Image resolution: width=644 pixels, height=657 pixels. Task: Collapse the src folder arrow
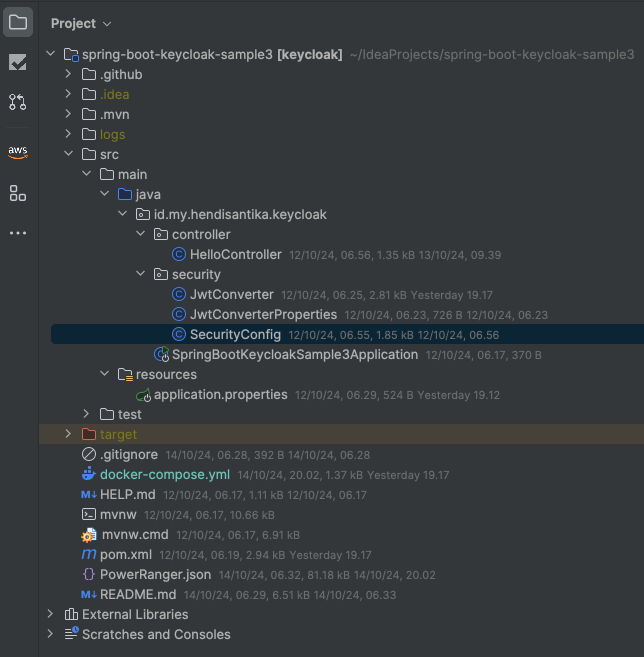pos(68,154)
